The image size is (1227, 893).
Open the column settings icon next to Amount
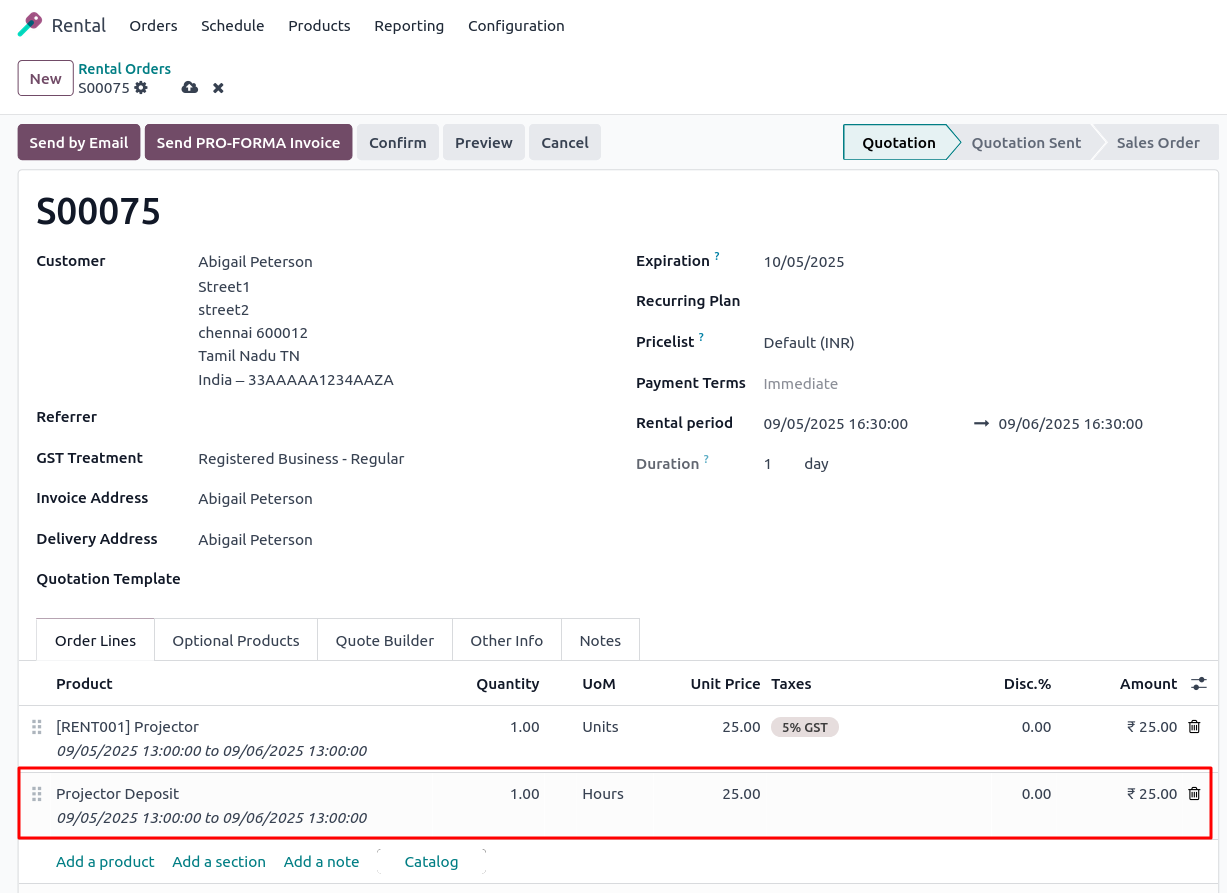(1199, 684)
